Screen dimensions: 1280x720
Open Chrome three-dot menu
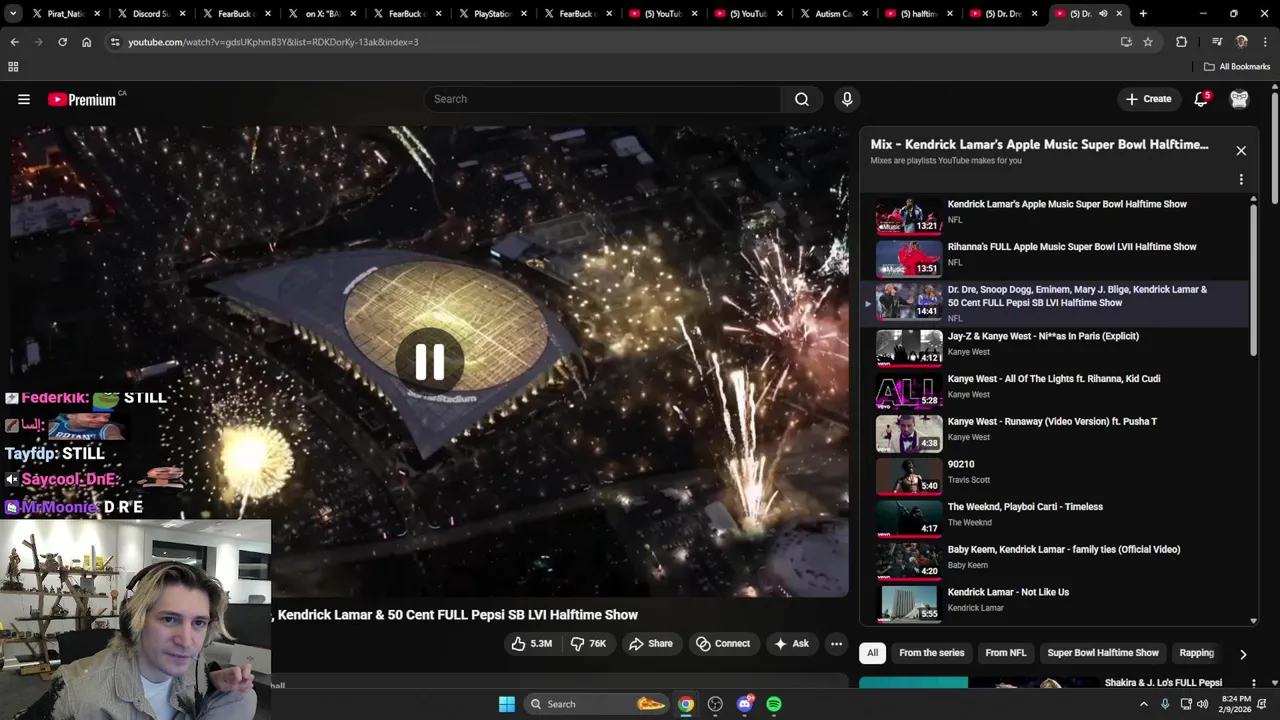(1265, 42)
